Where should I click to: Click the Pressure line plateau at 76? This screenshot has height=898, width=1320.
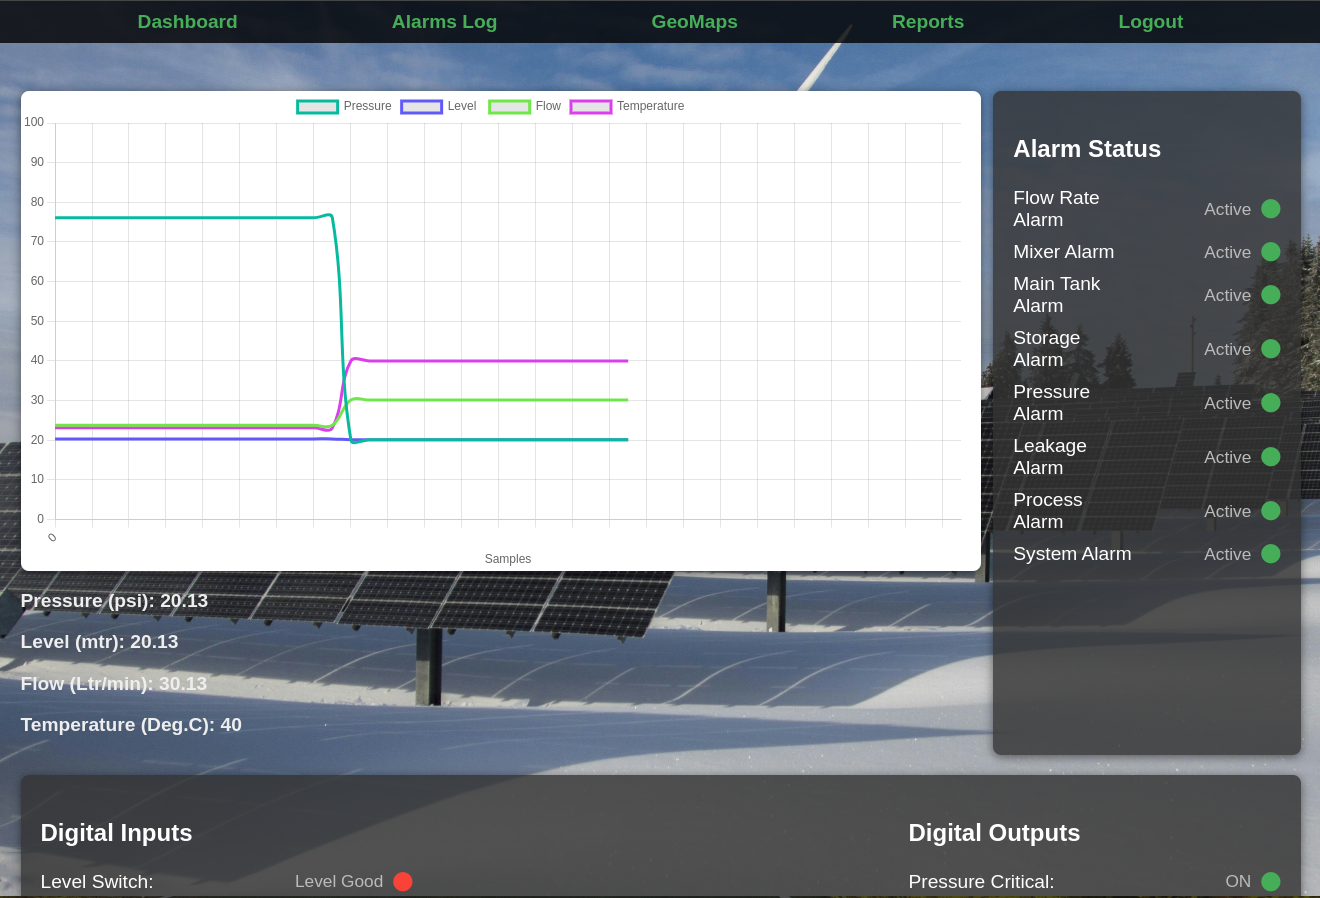[185, 218]
